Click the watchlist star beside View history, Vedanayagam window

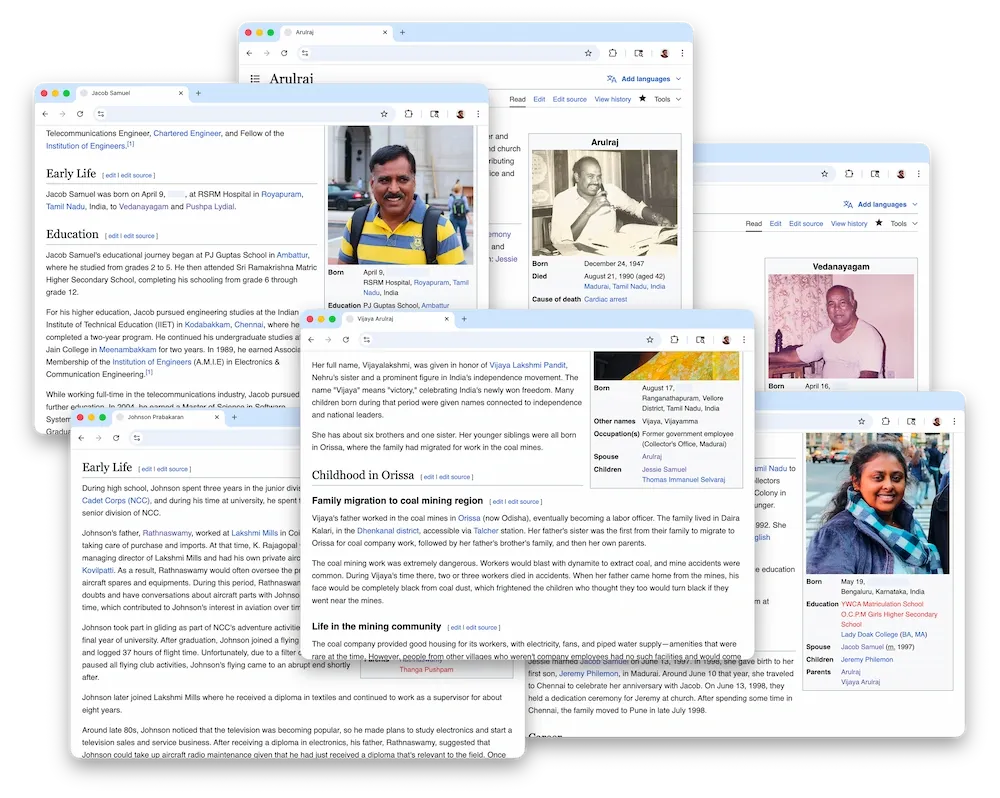coord(879,223)
